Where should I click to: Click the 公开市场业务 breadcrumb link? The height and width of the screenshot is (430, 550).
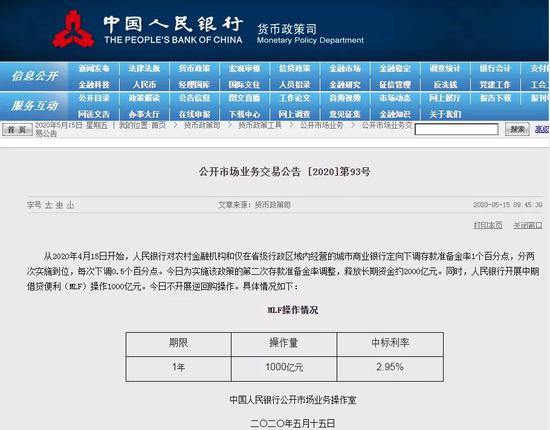coord(321,125)
